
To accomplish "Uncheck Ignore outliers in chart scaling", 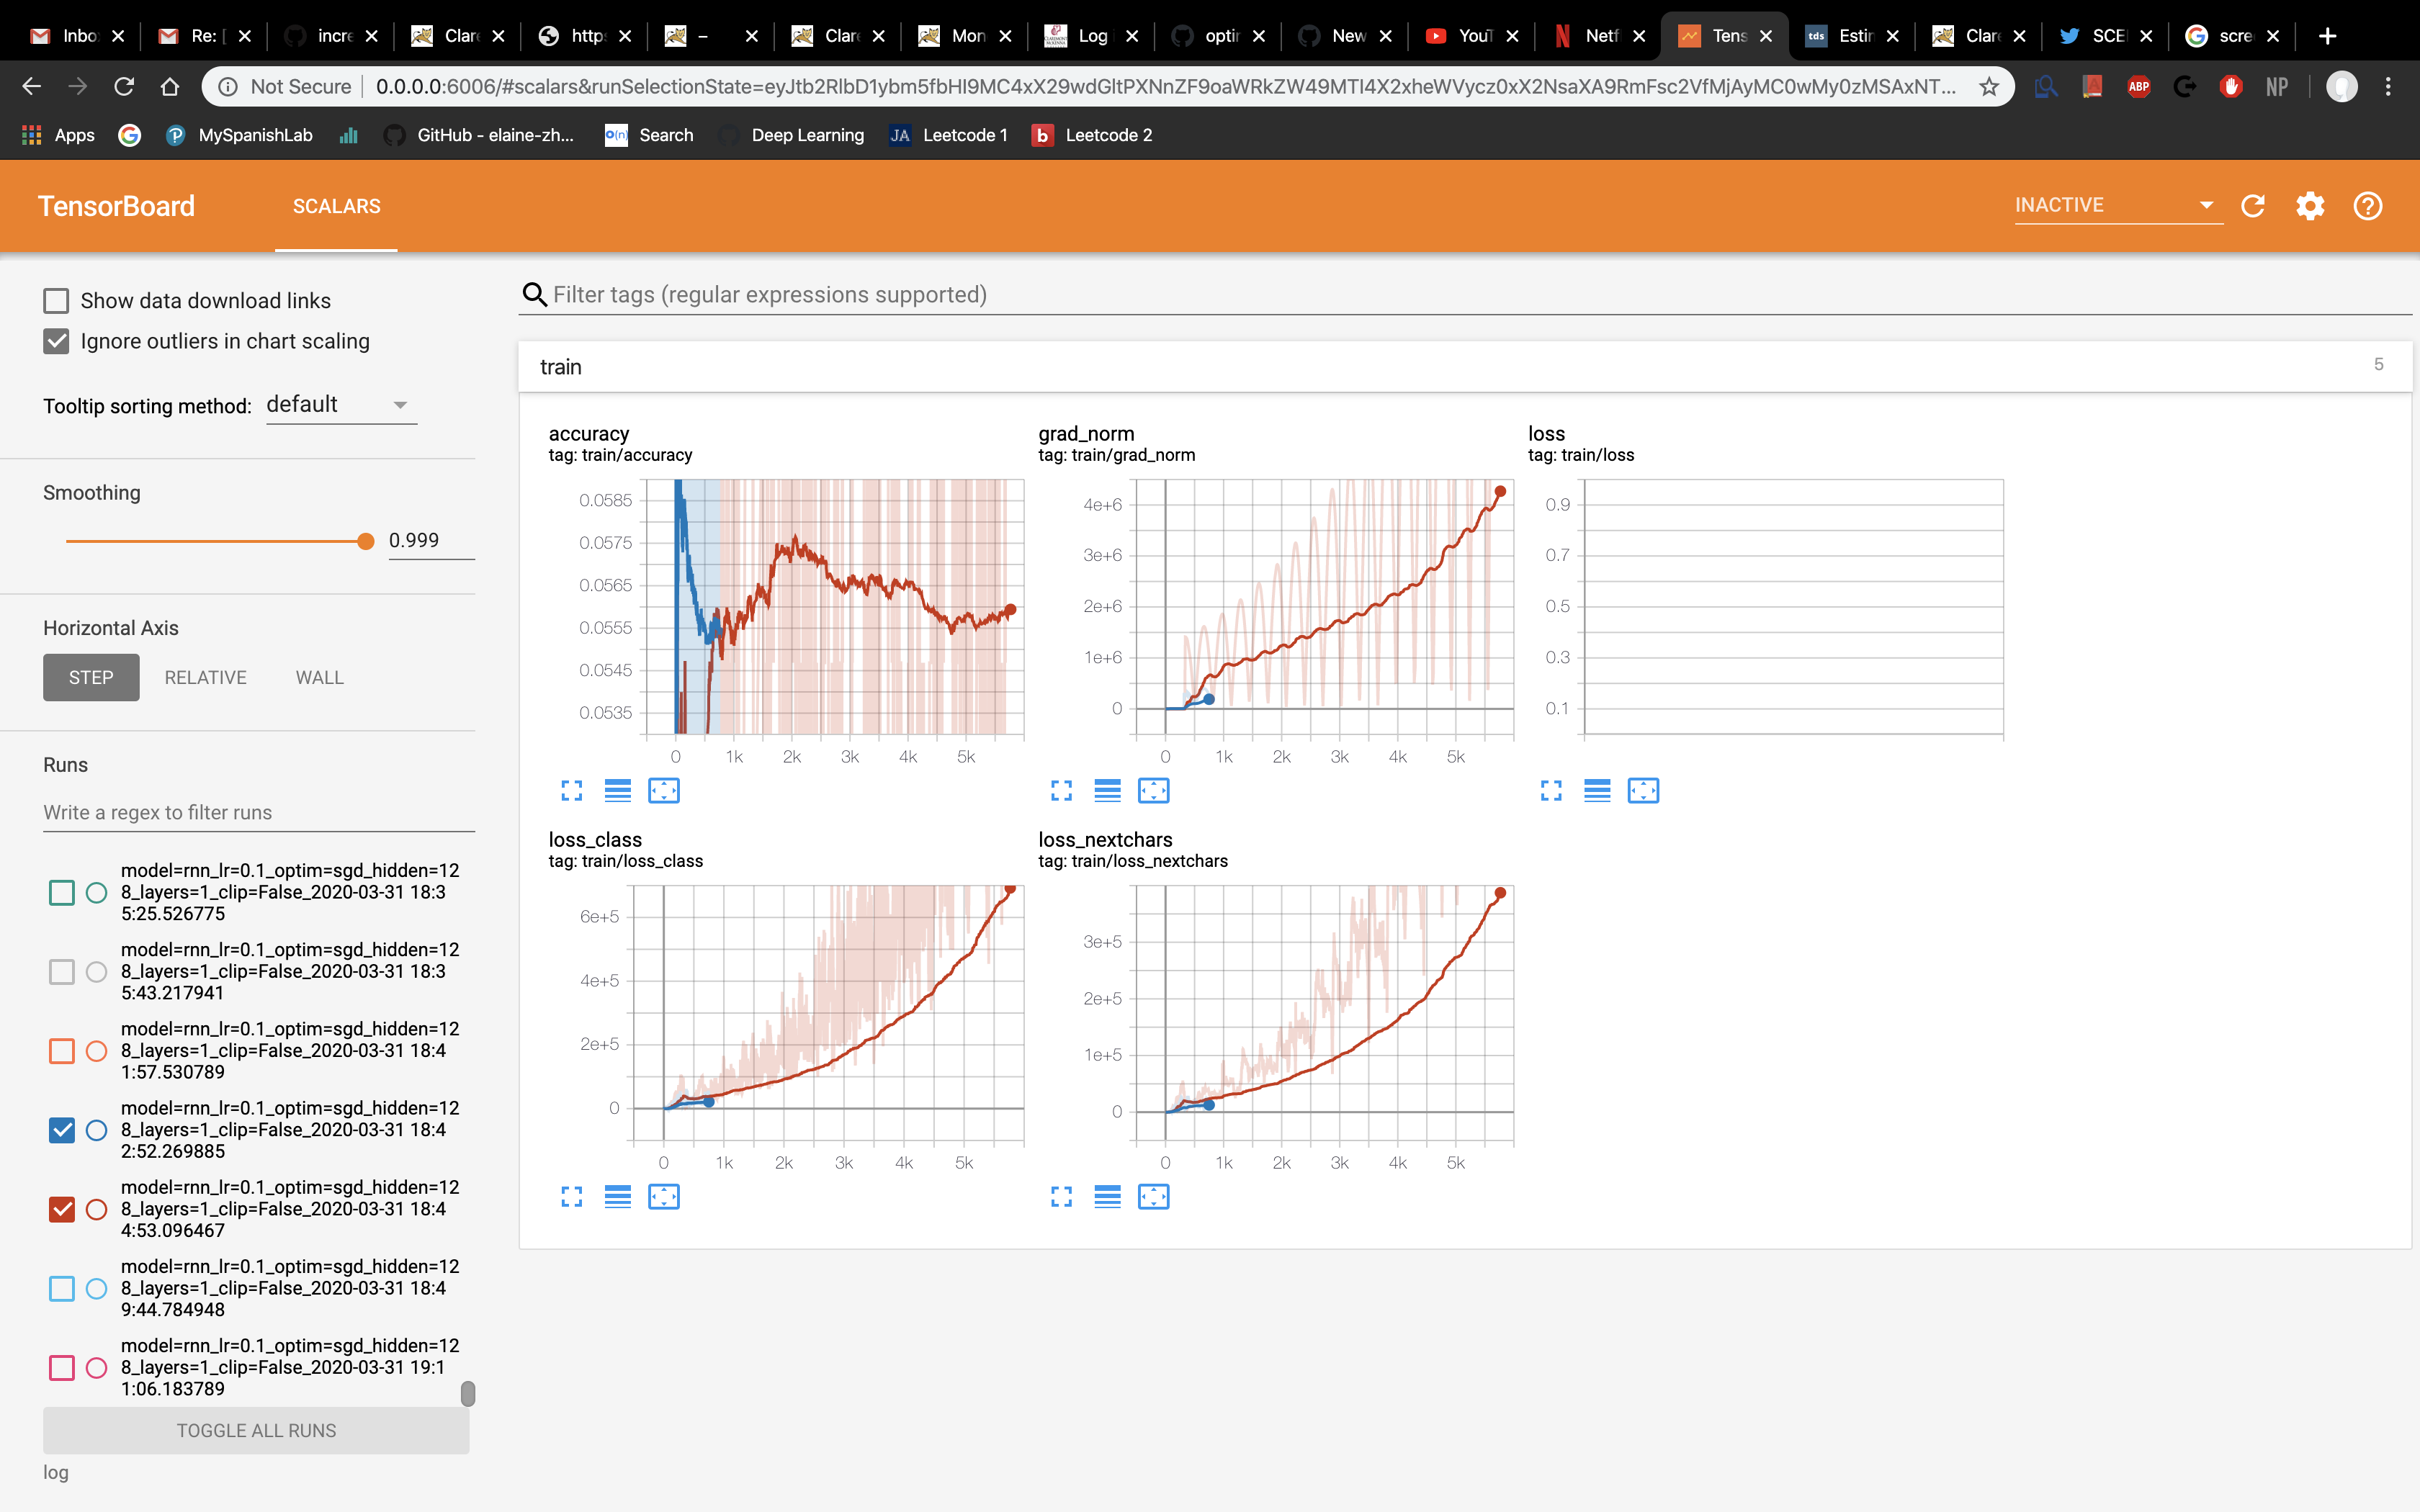I will coord(56,342).
